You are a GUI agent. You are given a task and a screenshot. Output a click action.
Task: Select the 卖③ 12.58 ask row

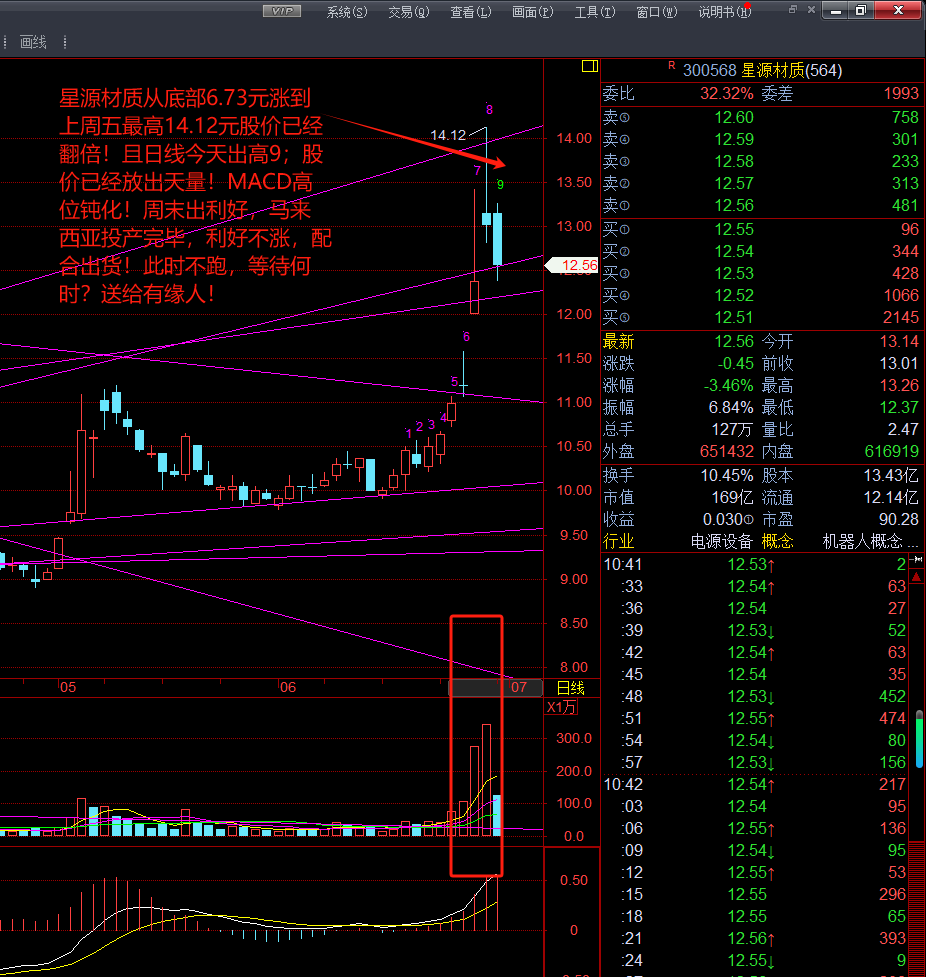pyautogui.click(x=761, y=161)
